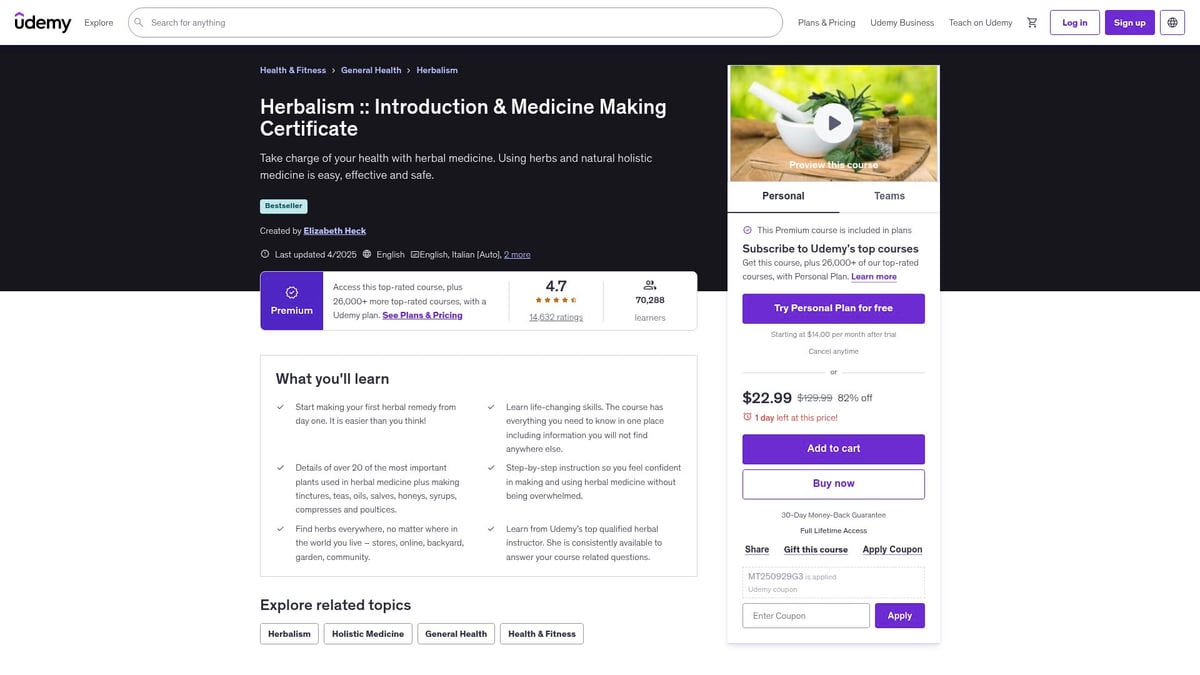Click the 'See Plans & Pricing' link
1200x675 pixels.
422,314
